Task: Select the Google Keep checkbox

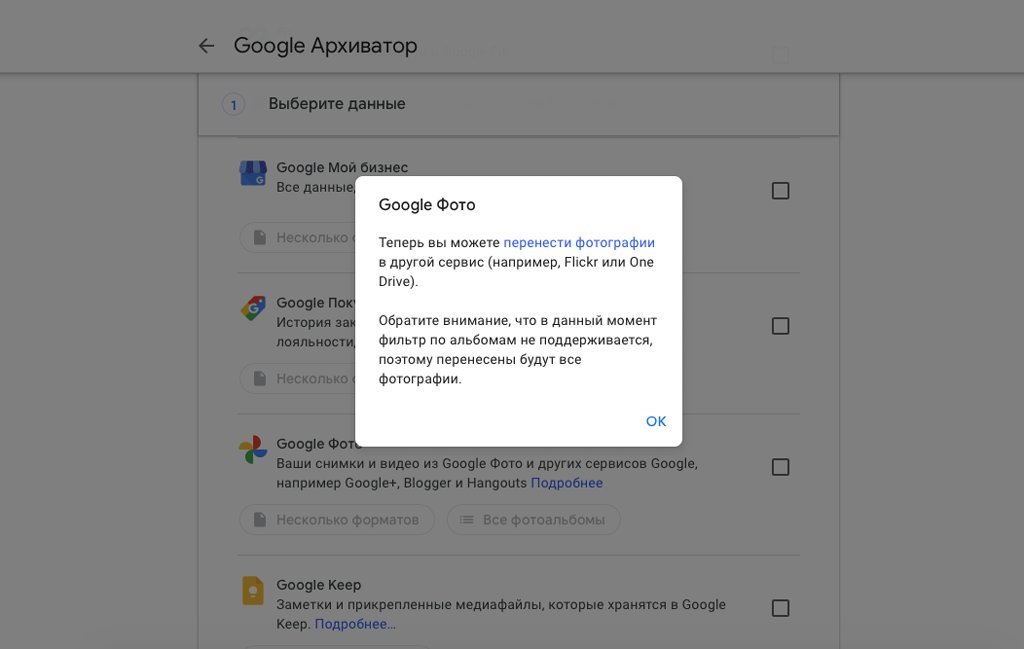Action: [780, 608]
